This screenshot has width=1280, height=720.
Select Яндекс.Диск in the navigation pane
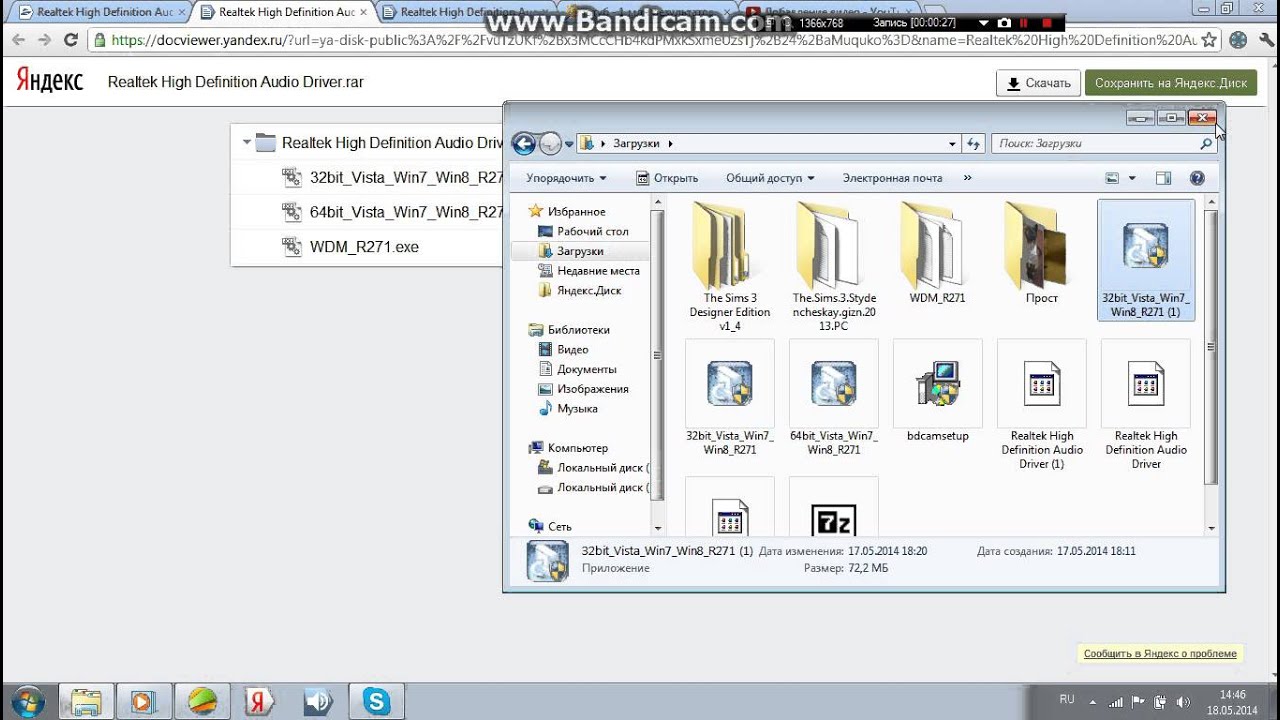[x=579, y=291]
